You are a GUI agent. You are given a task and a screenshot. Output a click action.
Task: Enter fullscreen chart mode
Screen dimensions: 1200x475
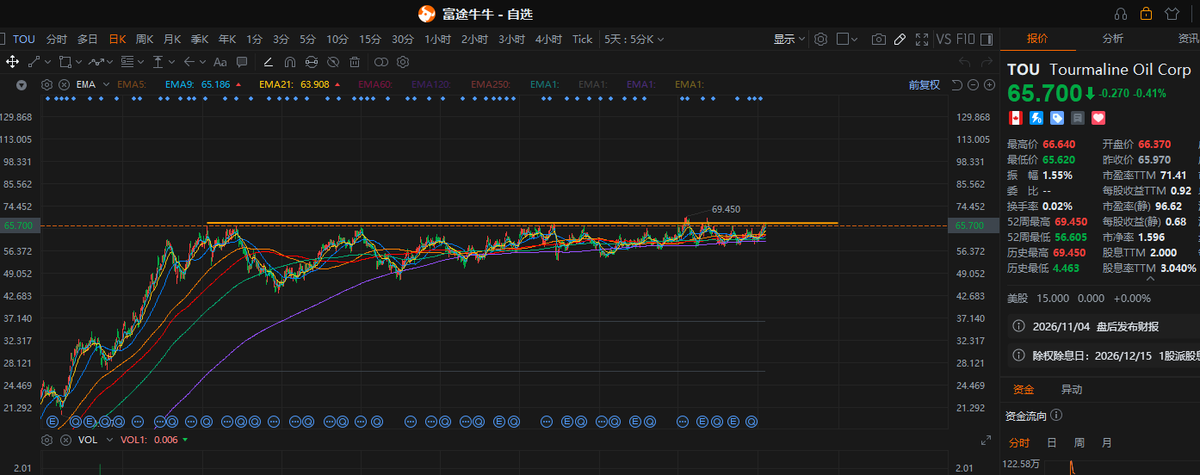(x=922, y=39)
